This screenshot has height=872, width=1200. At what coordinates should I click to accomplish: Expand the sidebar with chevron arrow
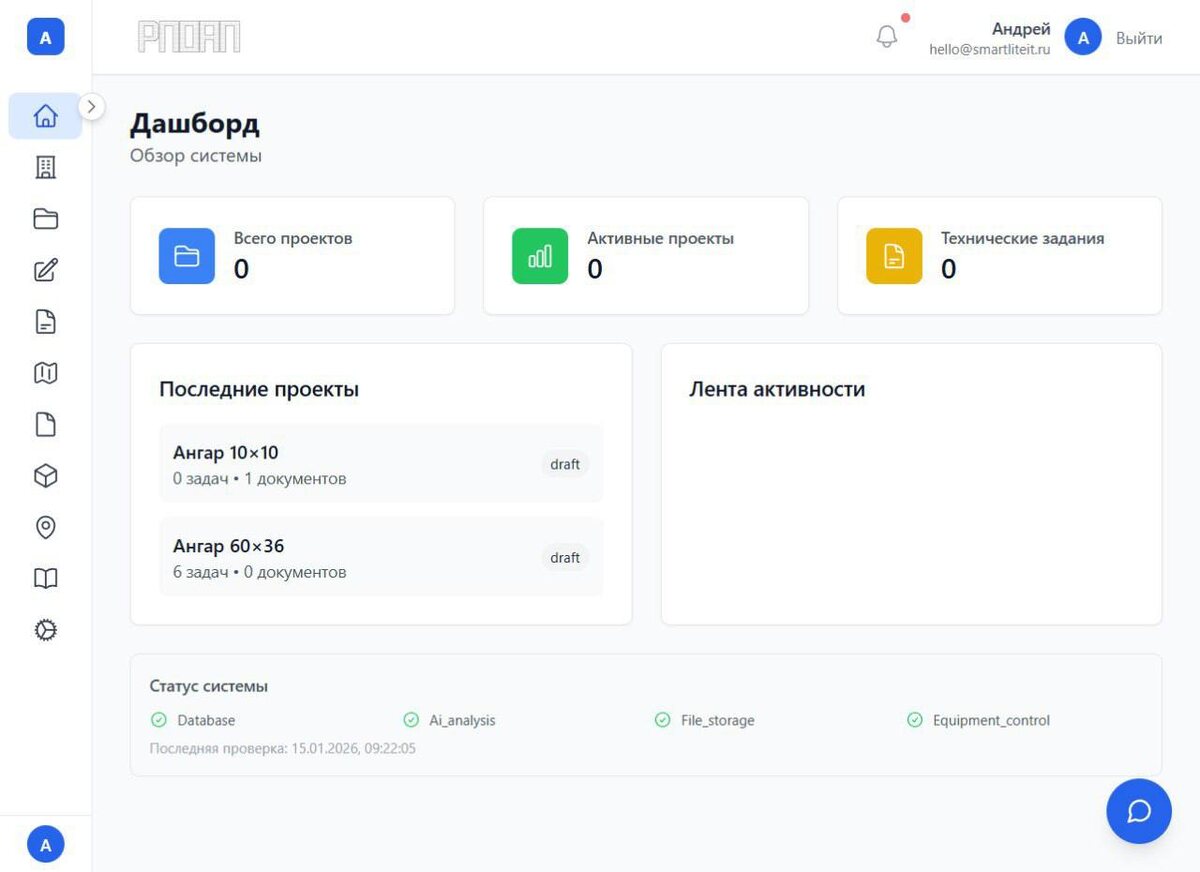pyautogui.click(x=92, y=106)
